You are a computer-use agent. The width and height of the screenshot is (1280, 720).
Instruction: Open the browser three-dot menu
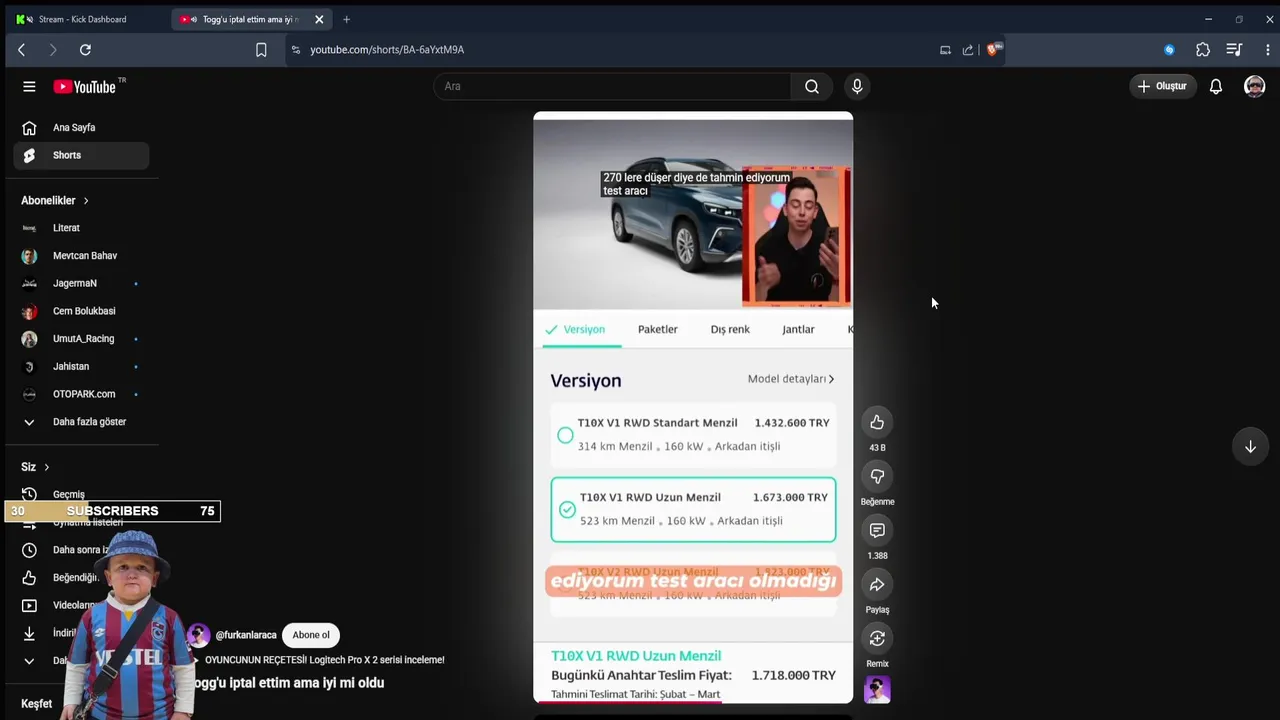1268,50
